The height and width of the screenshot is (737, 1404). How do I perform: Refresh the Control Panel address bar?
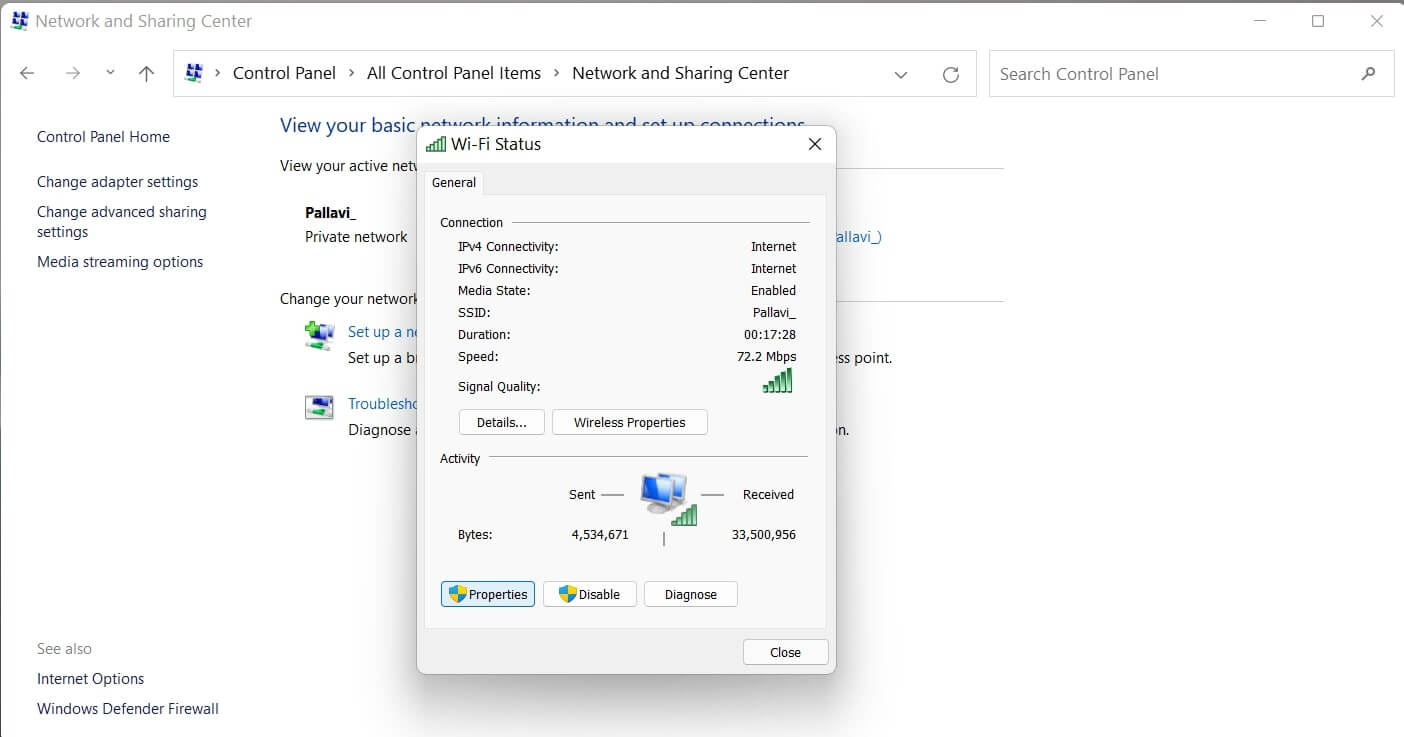click(951, 74)
